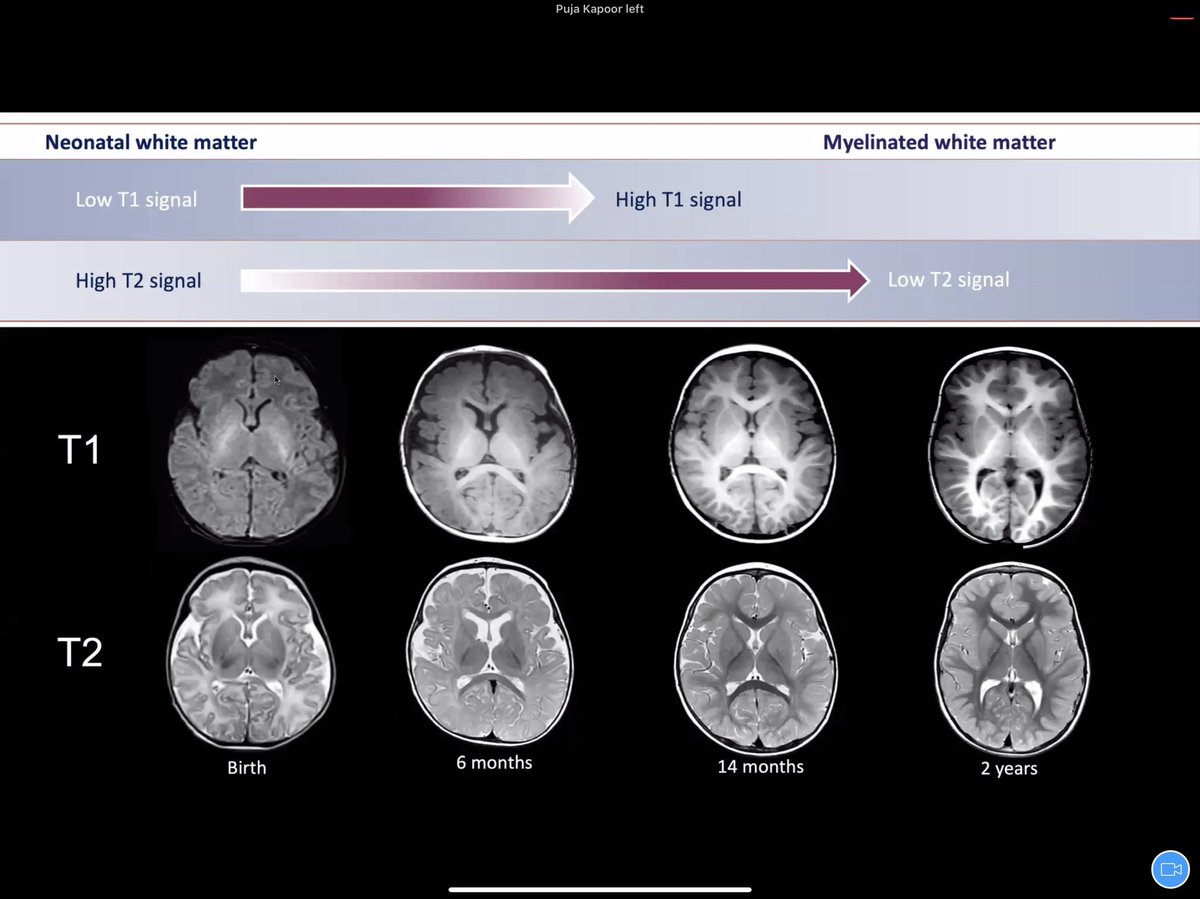Click the '2 years' caption
Image resolution: width=1200 pixels, height=899 pixels.
(1009, 769)
